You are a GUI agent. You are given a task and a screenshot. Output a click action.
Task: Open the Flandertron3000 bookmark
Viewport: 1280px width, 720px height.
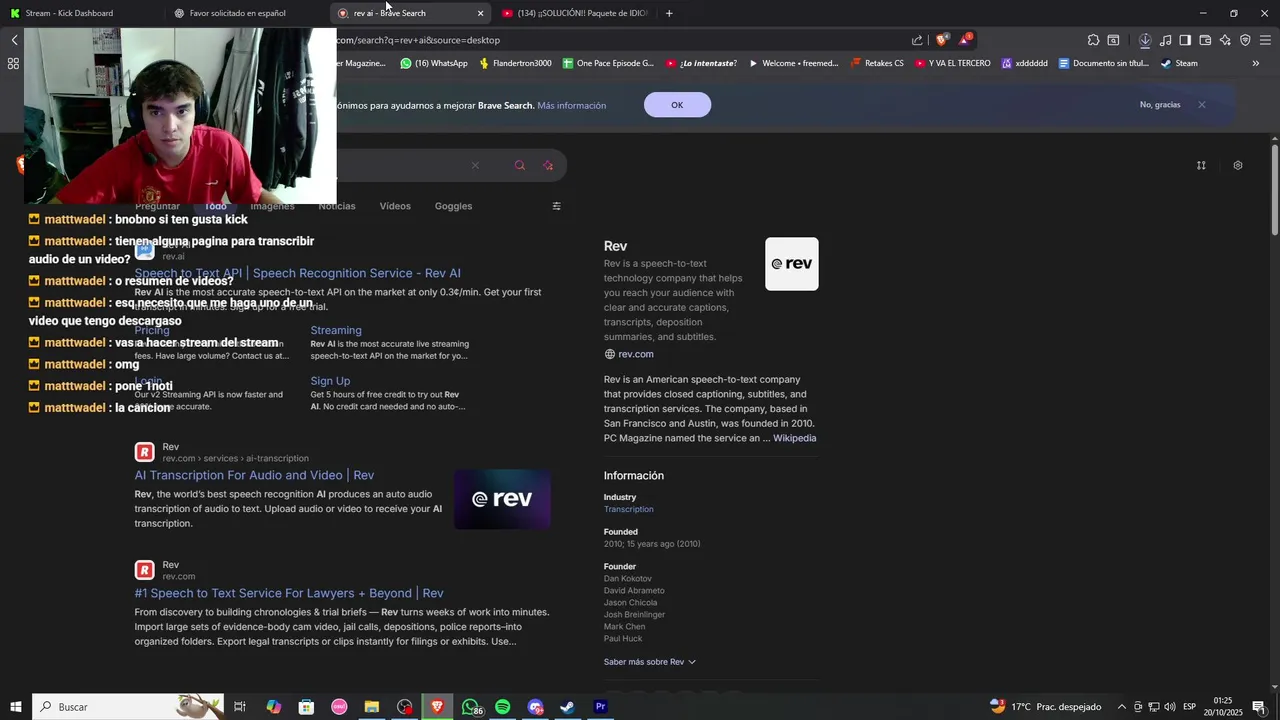tap(515, 63)
